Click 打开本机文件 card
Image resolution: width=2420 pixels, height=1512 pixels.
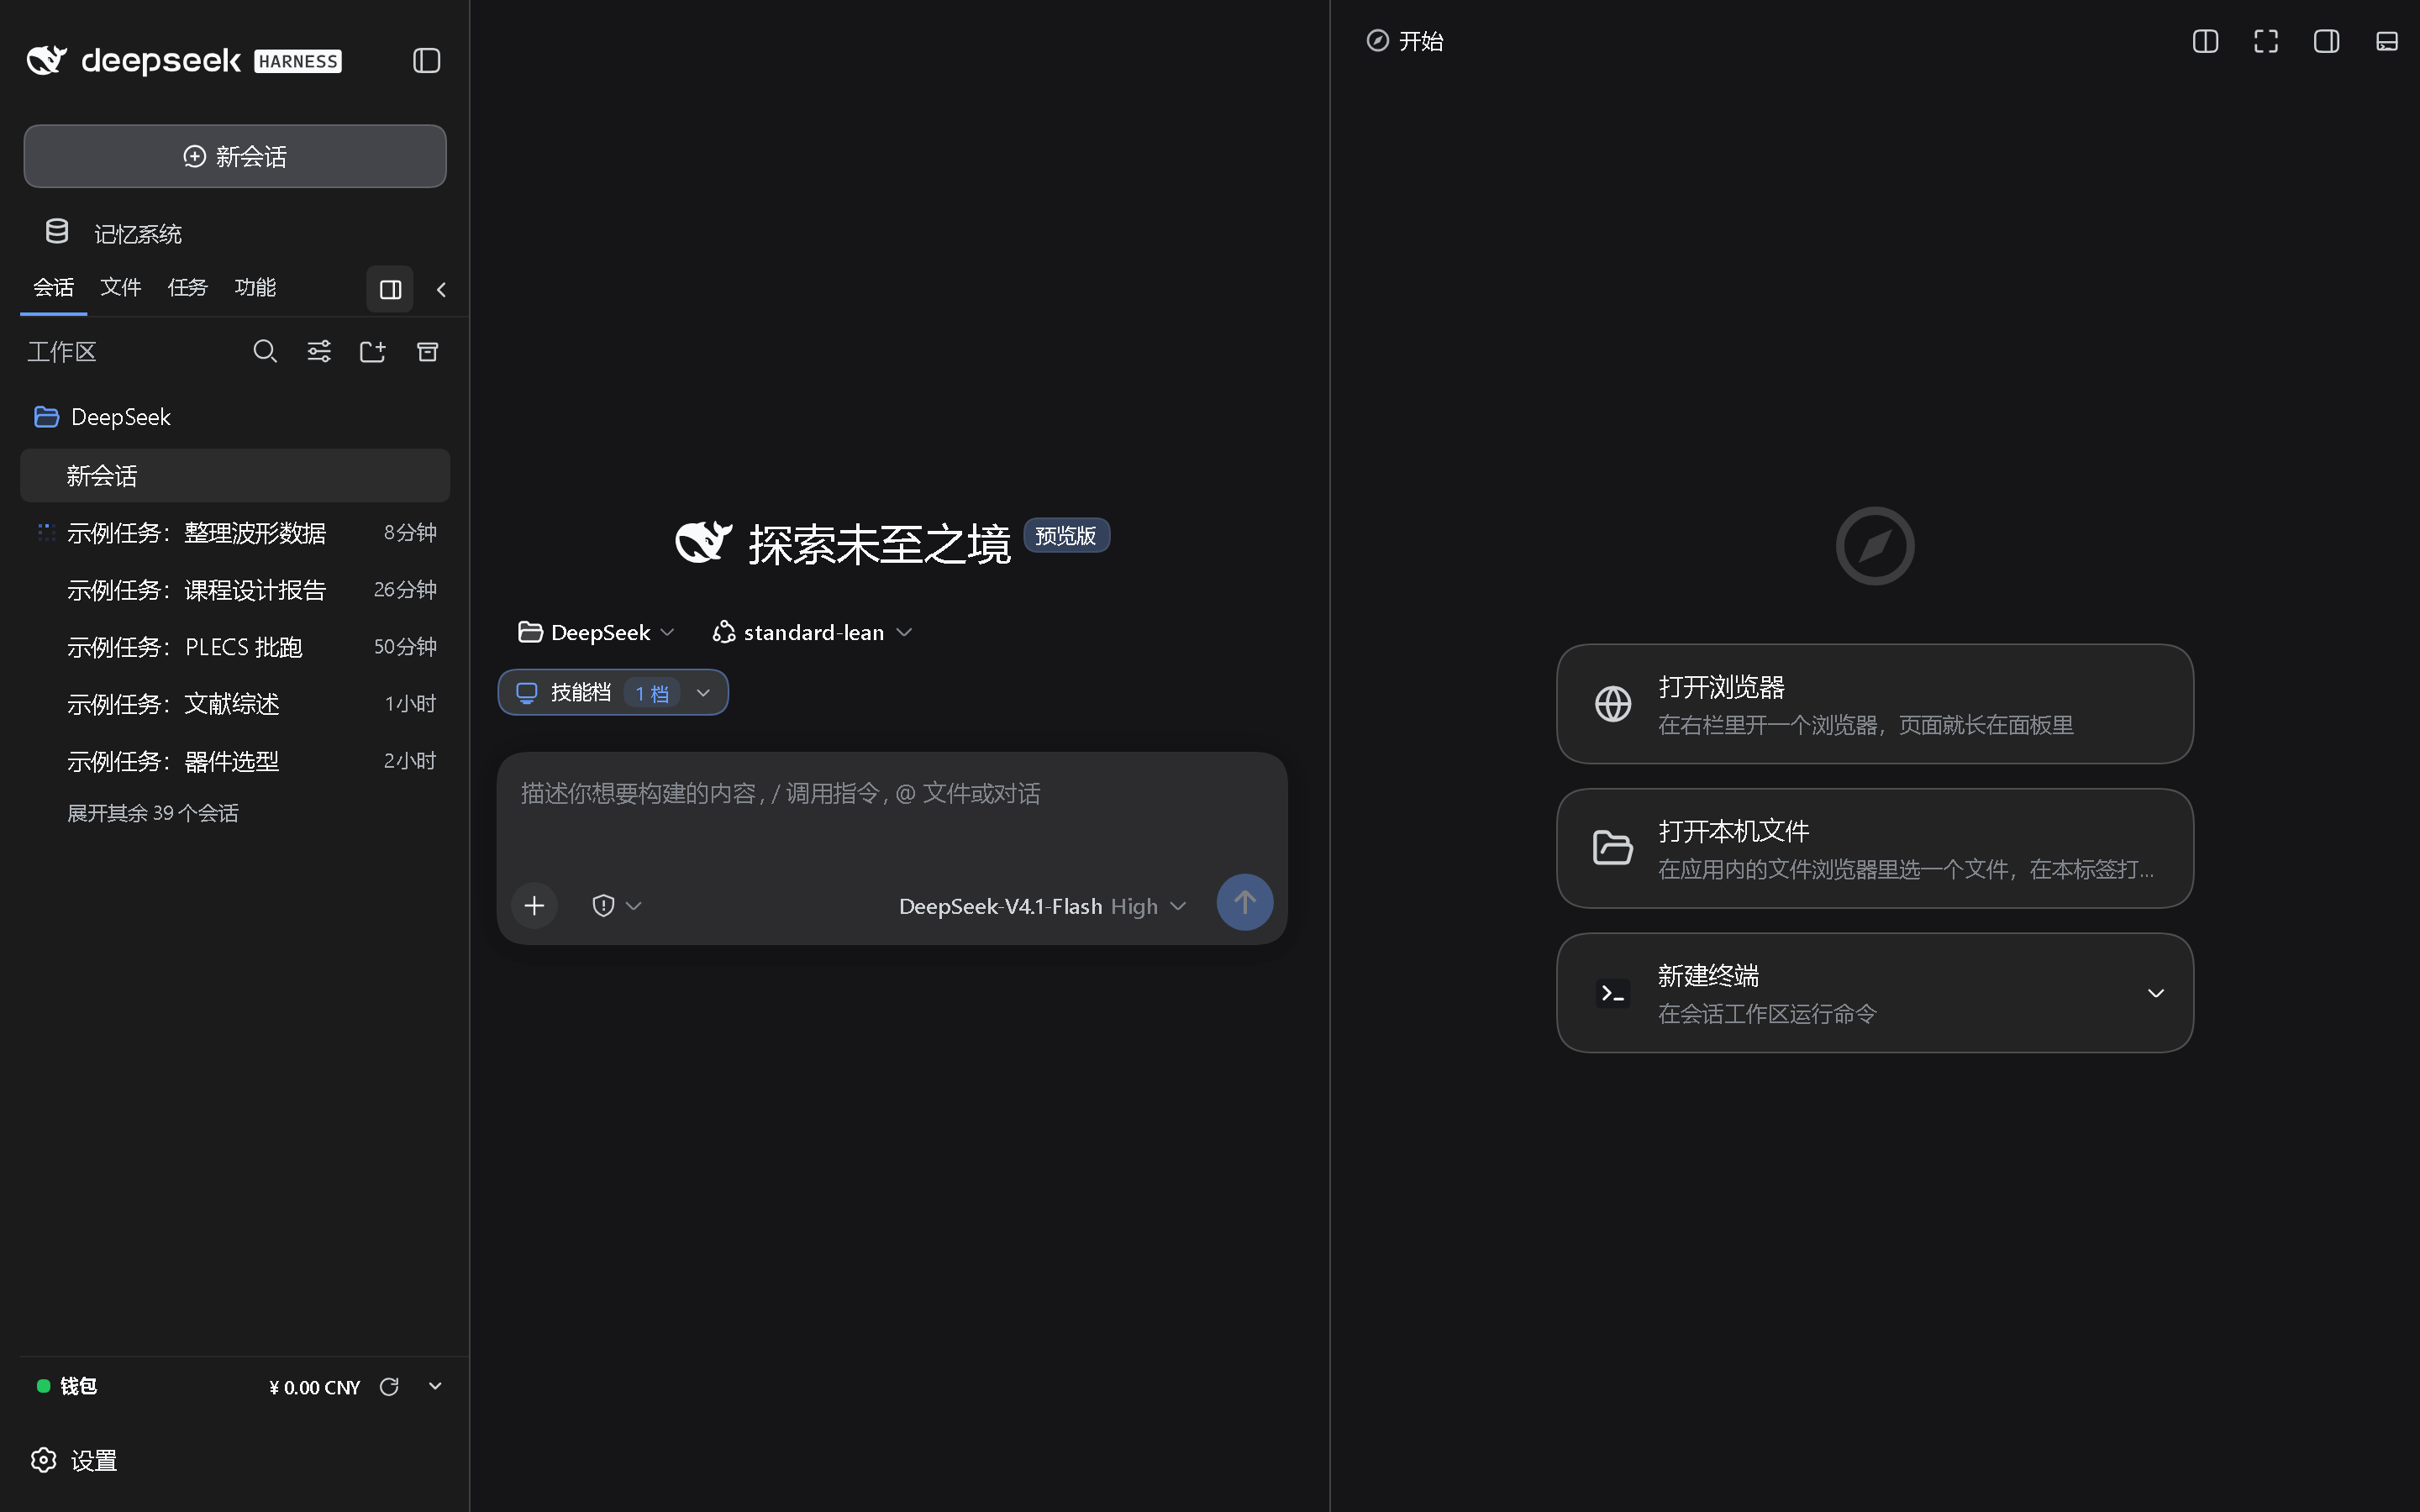click(x=1875, y=848)
